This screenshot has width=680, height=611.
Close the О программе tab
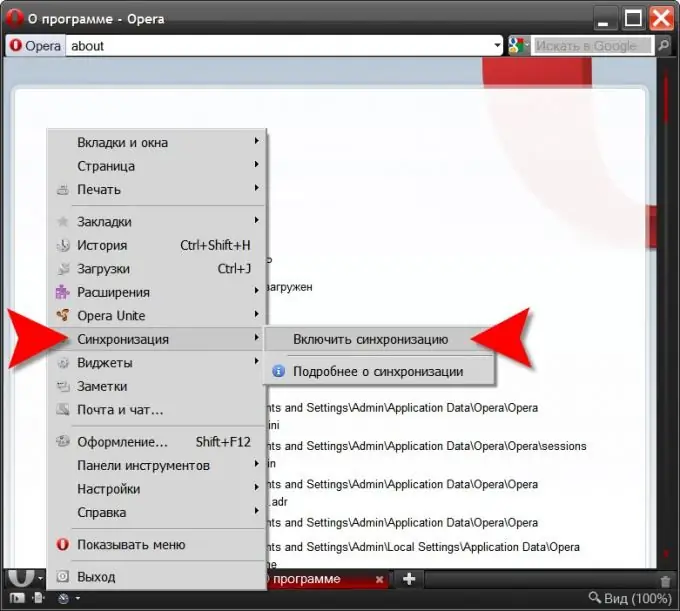click(379, 579)
